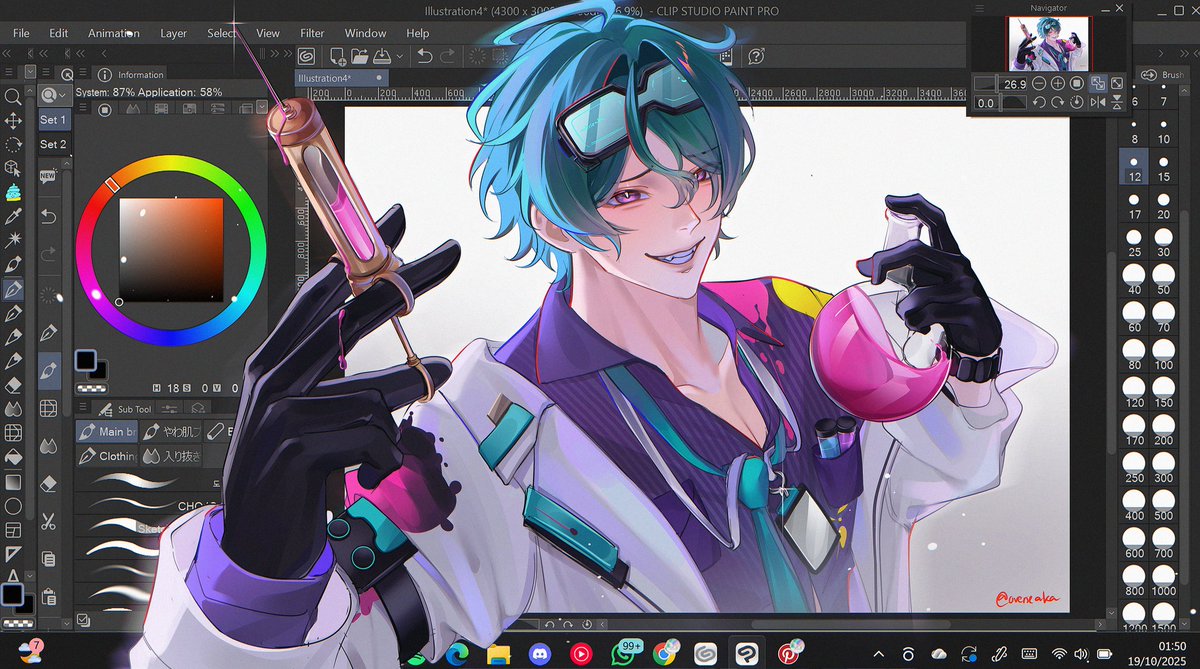Click Navigator canvas thumbnail preview

pyautogui.click(x=1048, y=43)
